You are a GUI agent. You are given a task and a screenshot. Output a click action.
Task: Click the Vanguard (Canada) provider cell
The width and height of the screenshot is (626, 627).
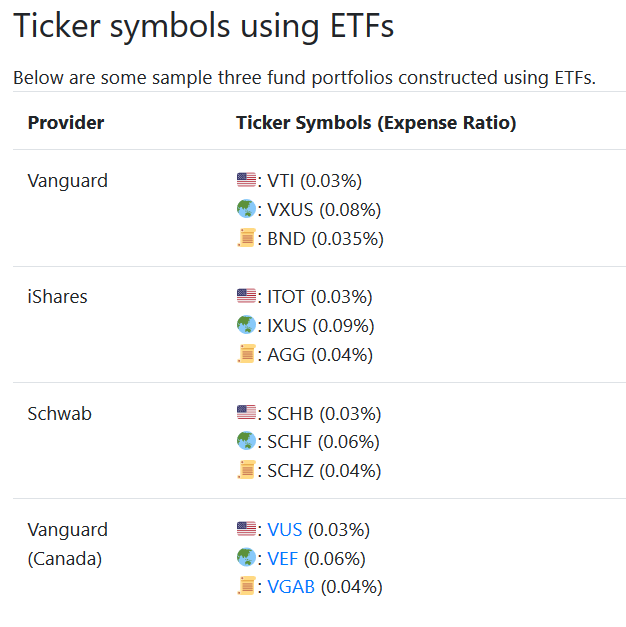67,544
